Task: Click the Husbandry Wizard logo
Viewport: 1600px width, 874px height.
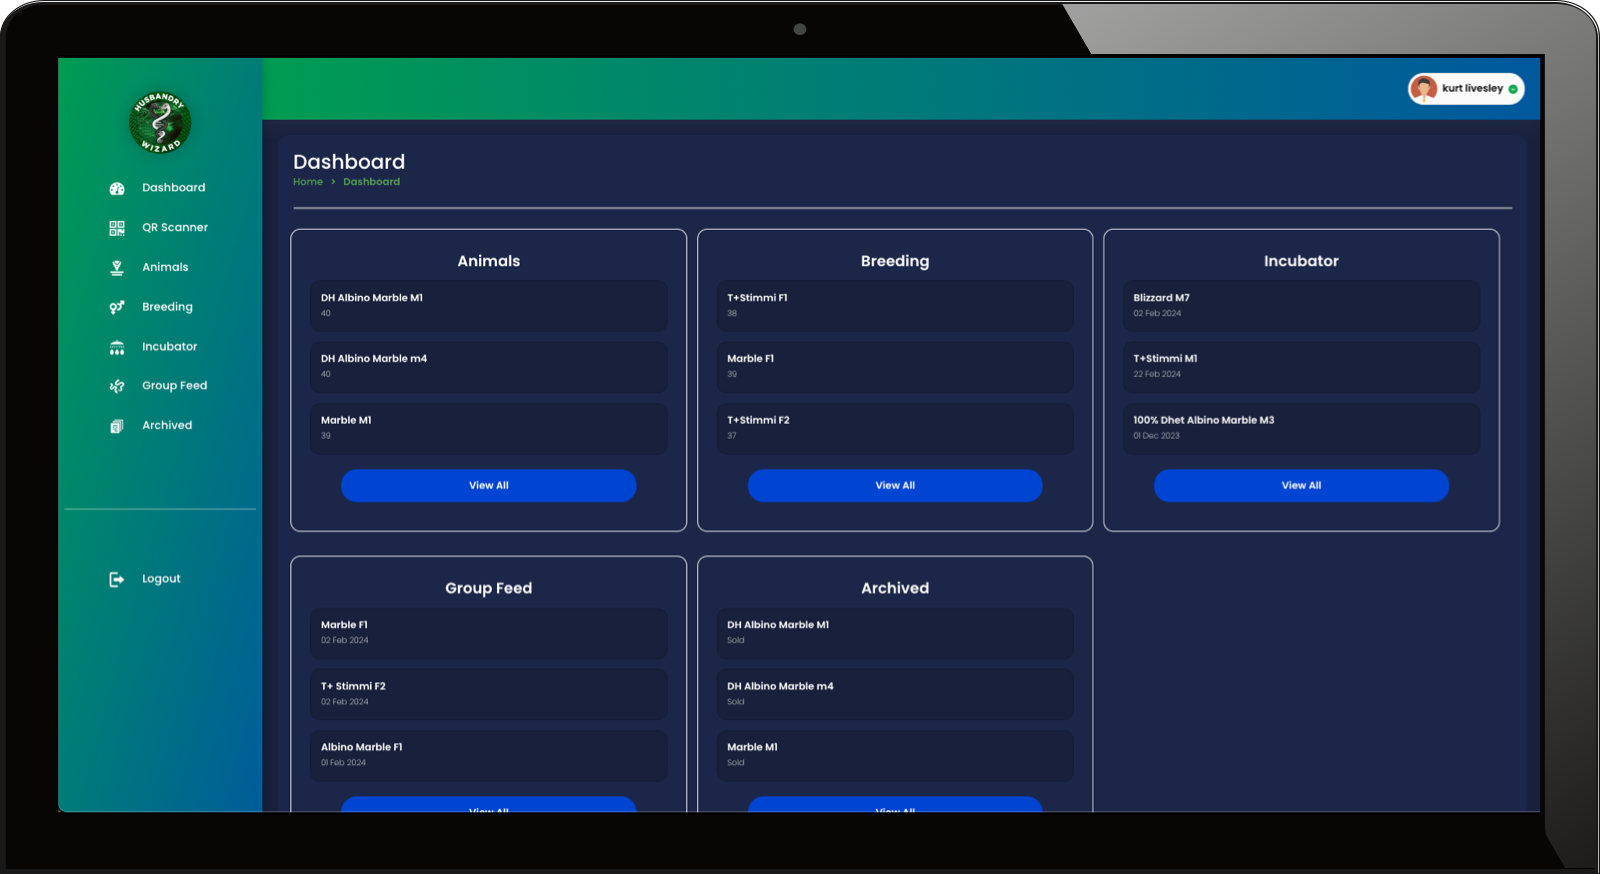Action: 160,123
